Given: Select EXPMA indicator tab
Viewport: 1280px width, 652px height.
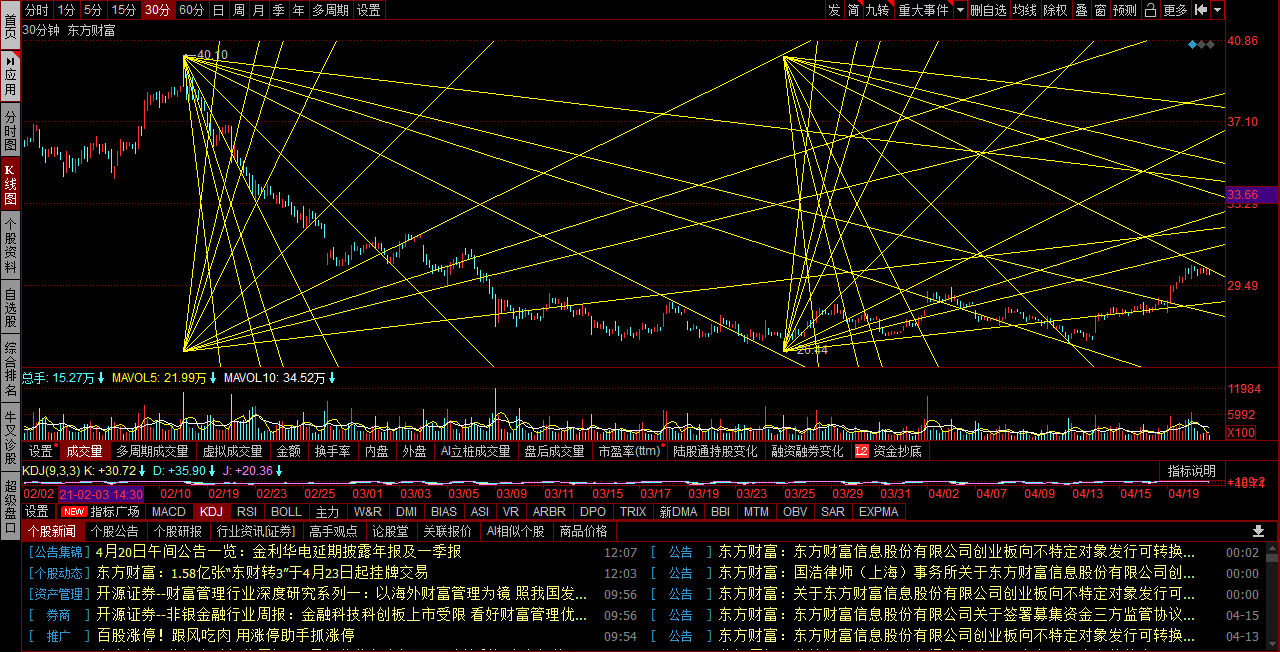Looking at the screenshot, I should 878,511.
